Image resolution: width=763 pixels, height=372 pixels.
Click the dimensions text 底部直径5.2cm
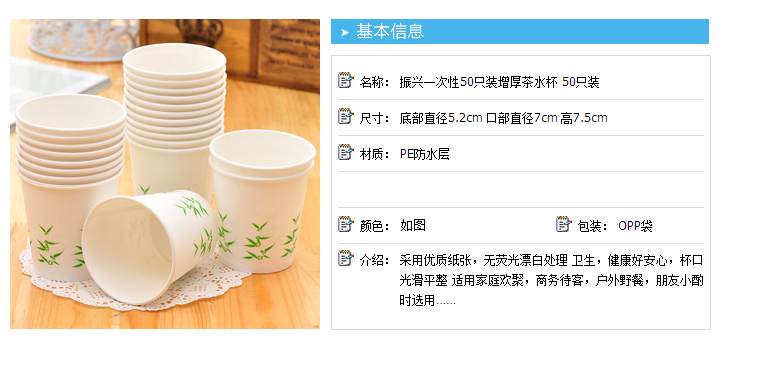[x=441, y=118]
